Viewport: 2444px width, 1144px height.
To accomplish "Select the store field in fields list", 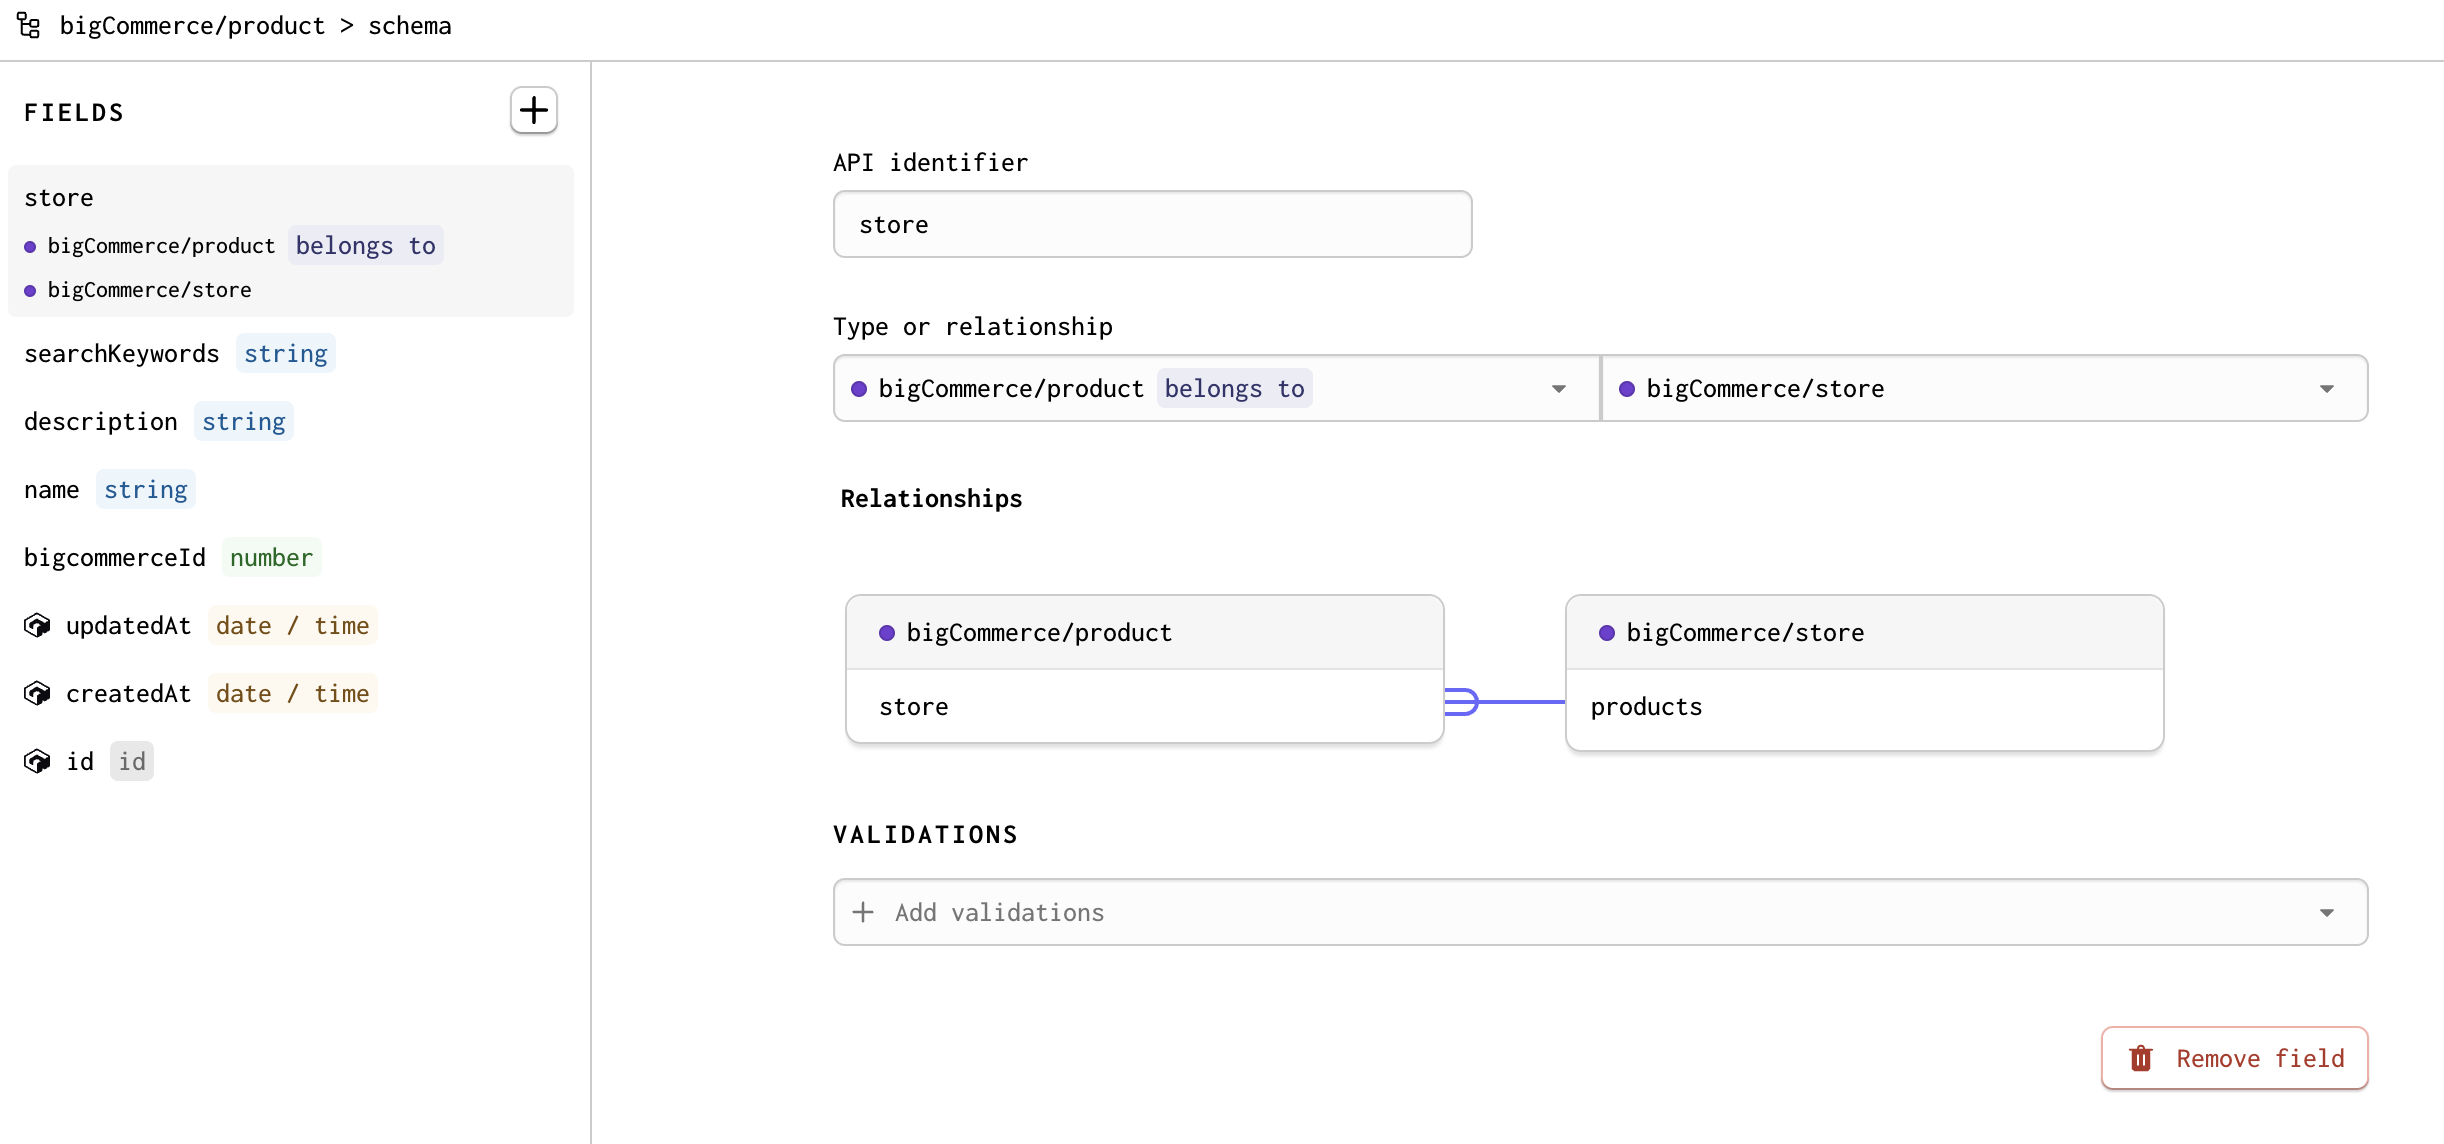I will click(291, 241).
